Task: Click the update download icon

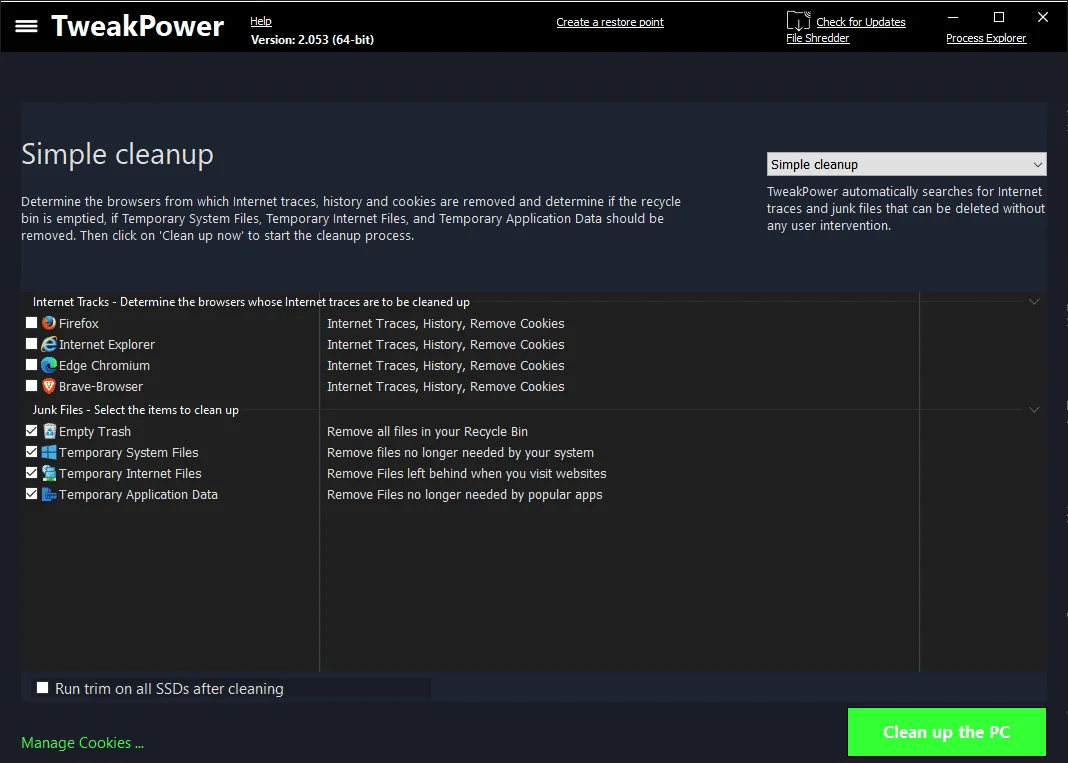Action: 798,20
